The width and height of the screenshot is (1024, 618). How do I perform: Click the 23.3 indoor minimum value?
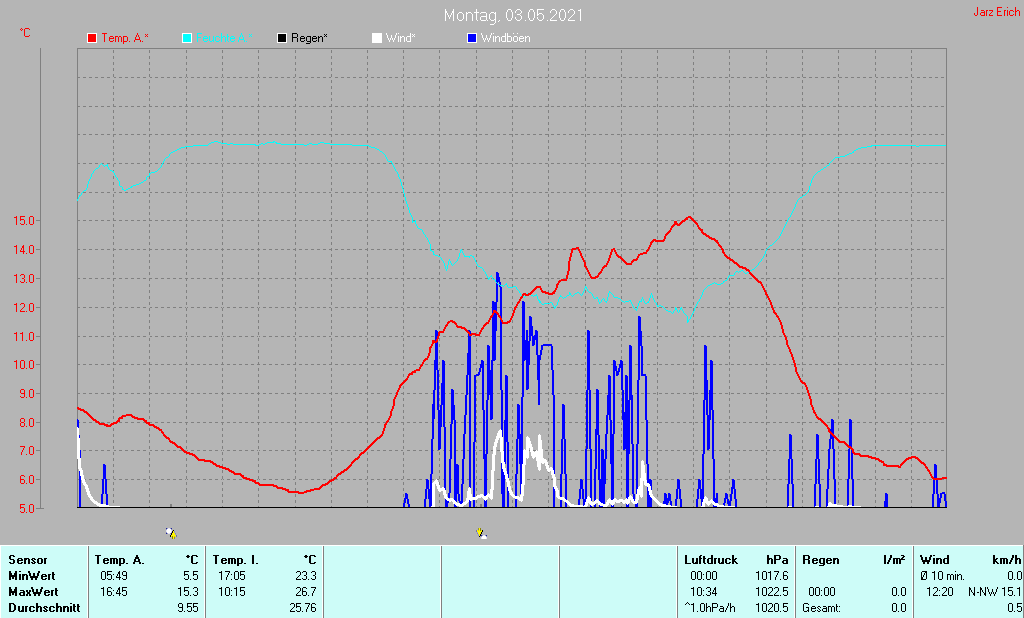pyautogui.click(x=306, y=576)
